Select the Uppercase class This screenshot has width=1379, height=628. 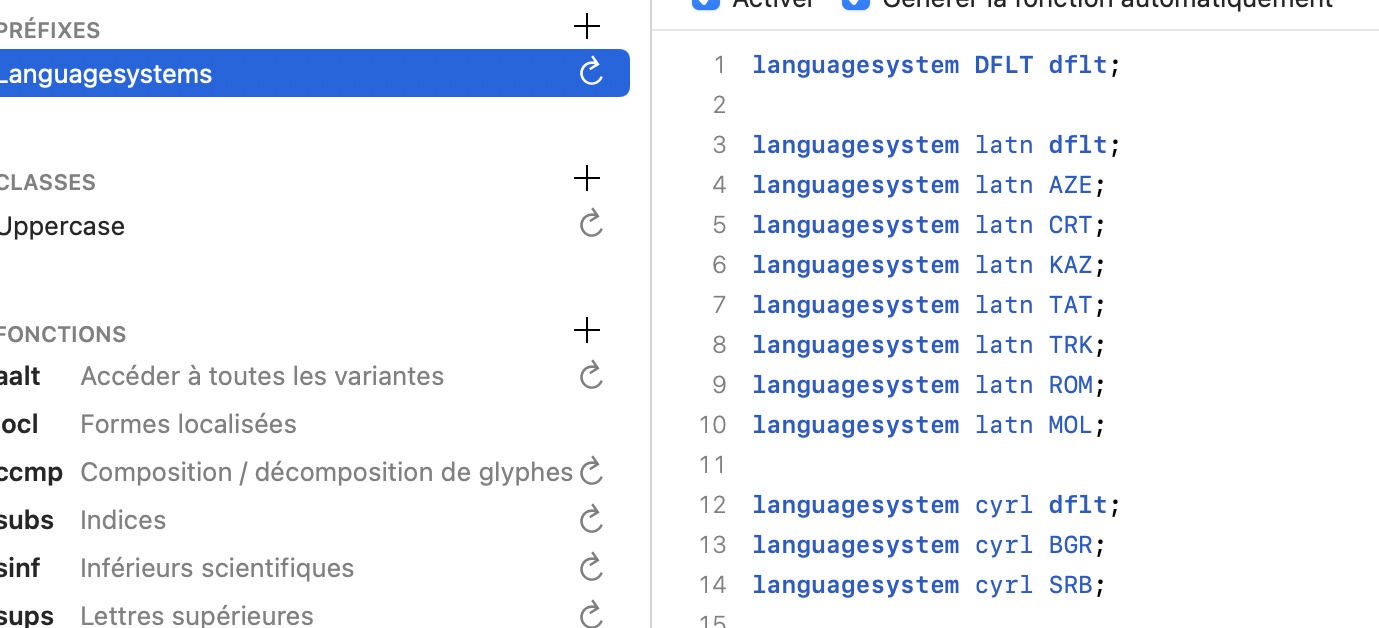point(62,226)
